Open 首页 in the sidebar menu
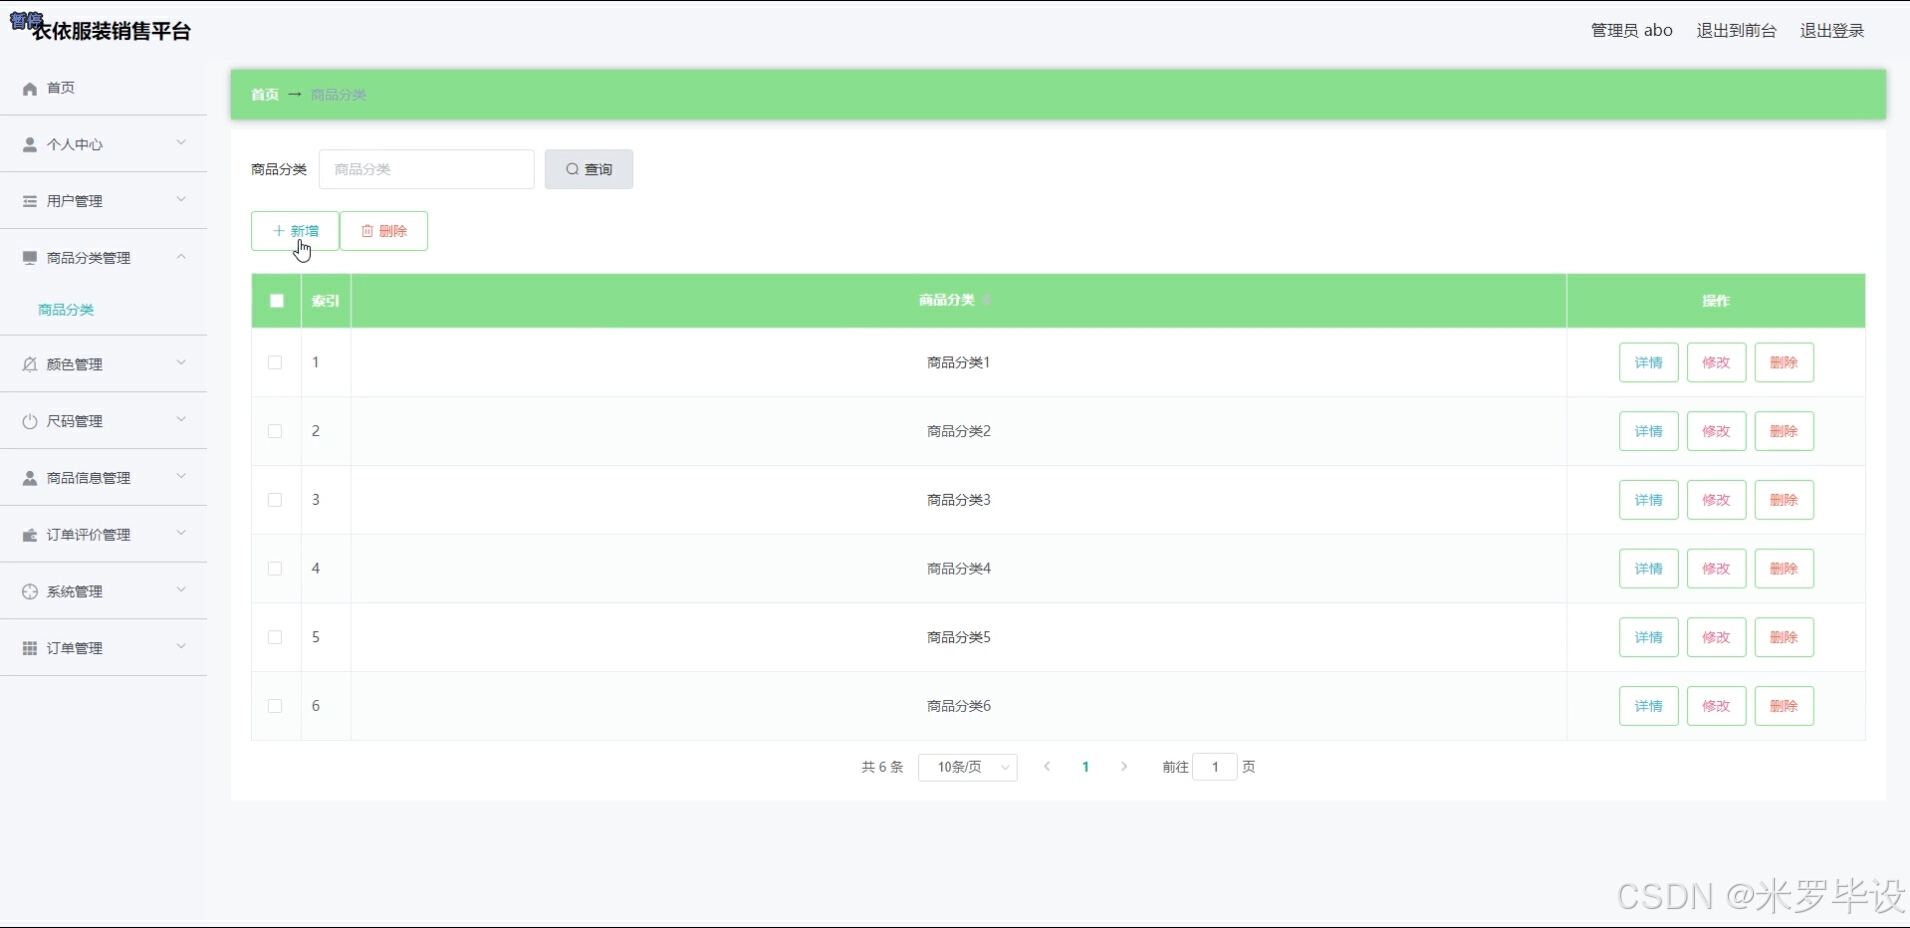Image resolution: width=1910 pixels, height=928 pixels. (104, 88)
